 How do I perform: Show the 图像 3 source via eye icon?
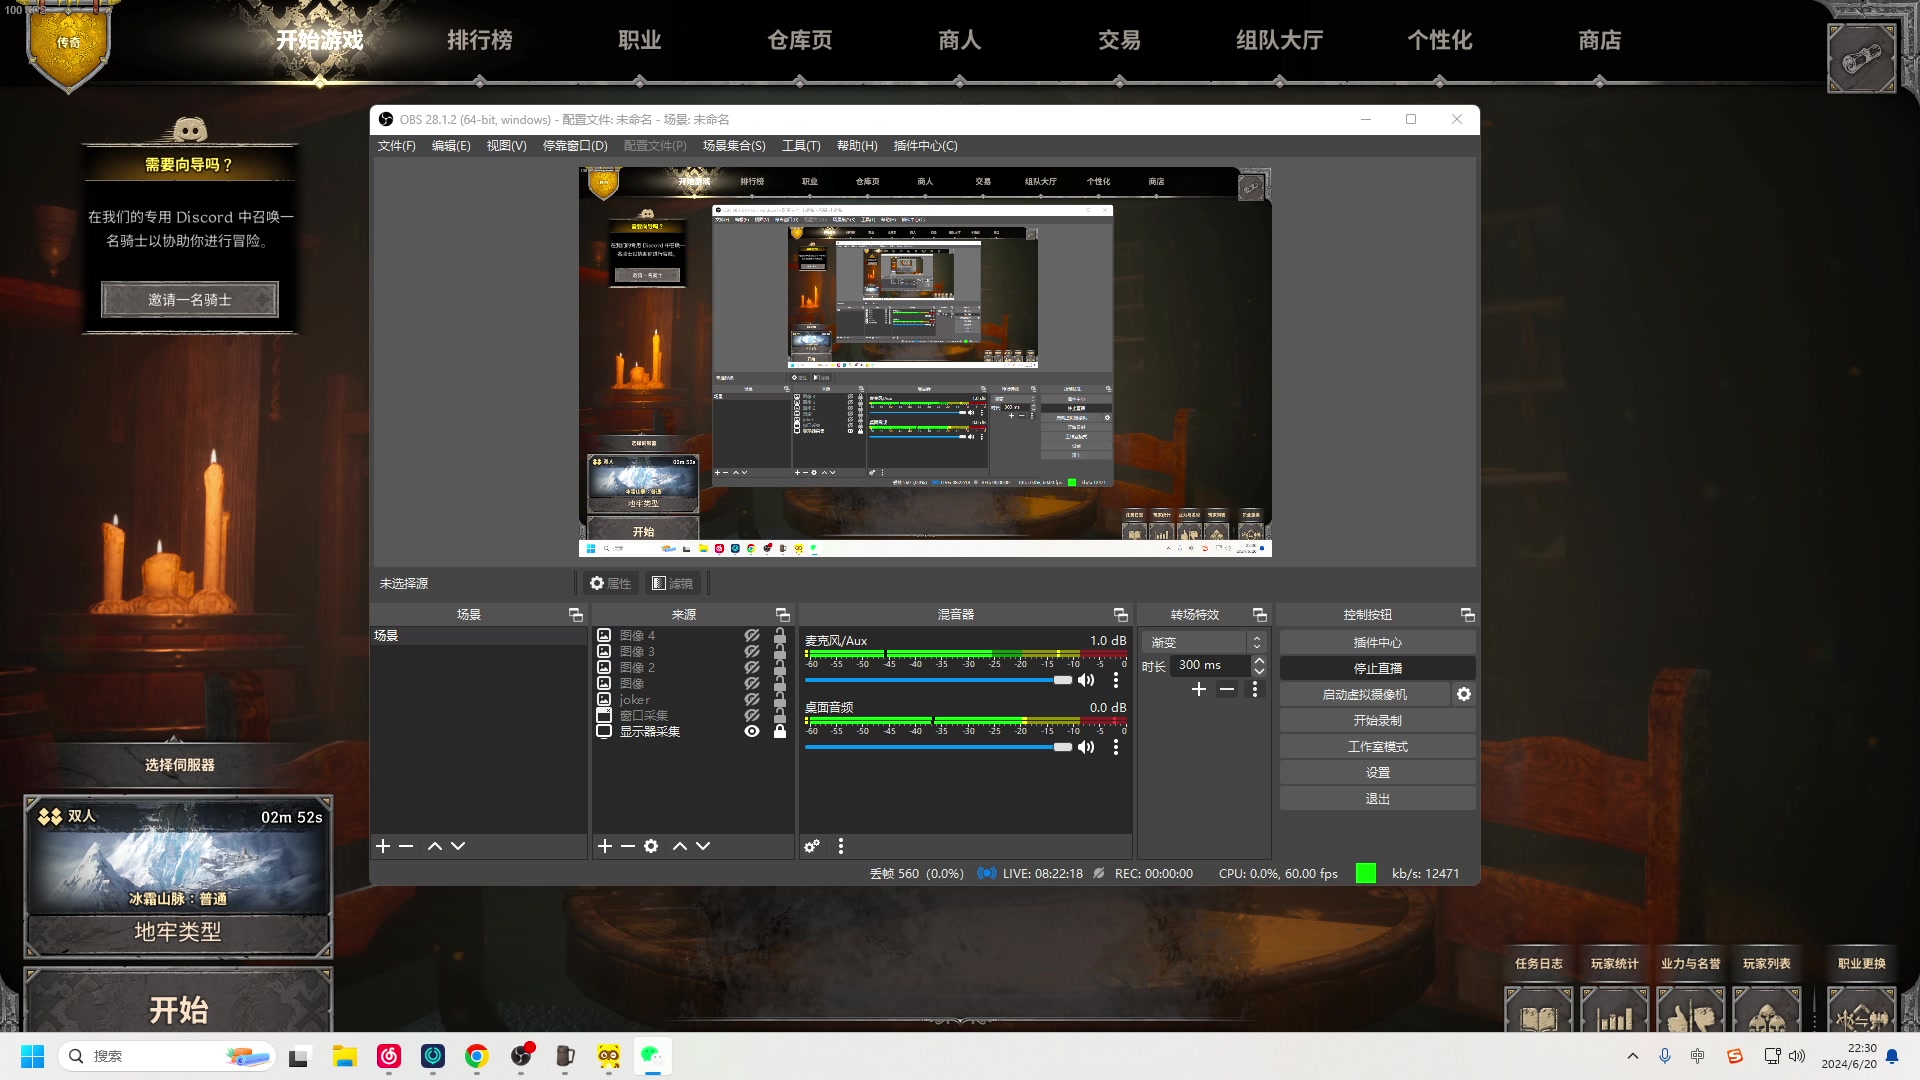pyautogui.click(x=752, y=651)
